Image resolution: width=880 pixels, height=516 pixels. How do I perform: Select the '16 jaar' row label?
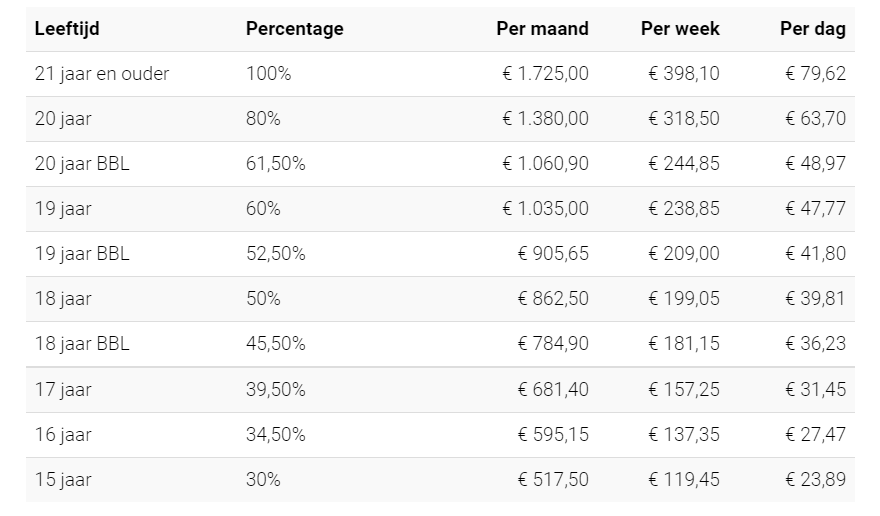point(63,435)
